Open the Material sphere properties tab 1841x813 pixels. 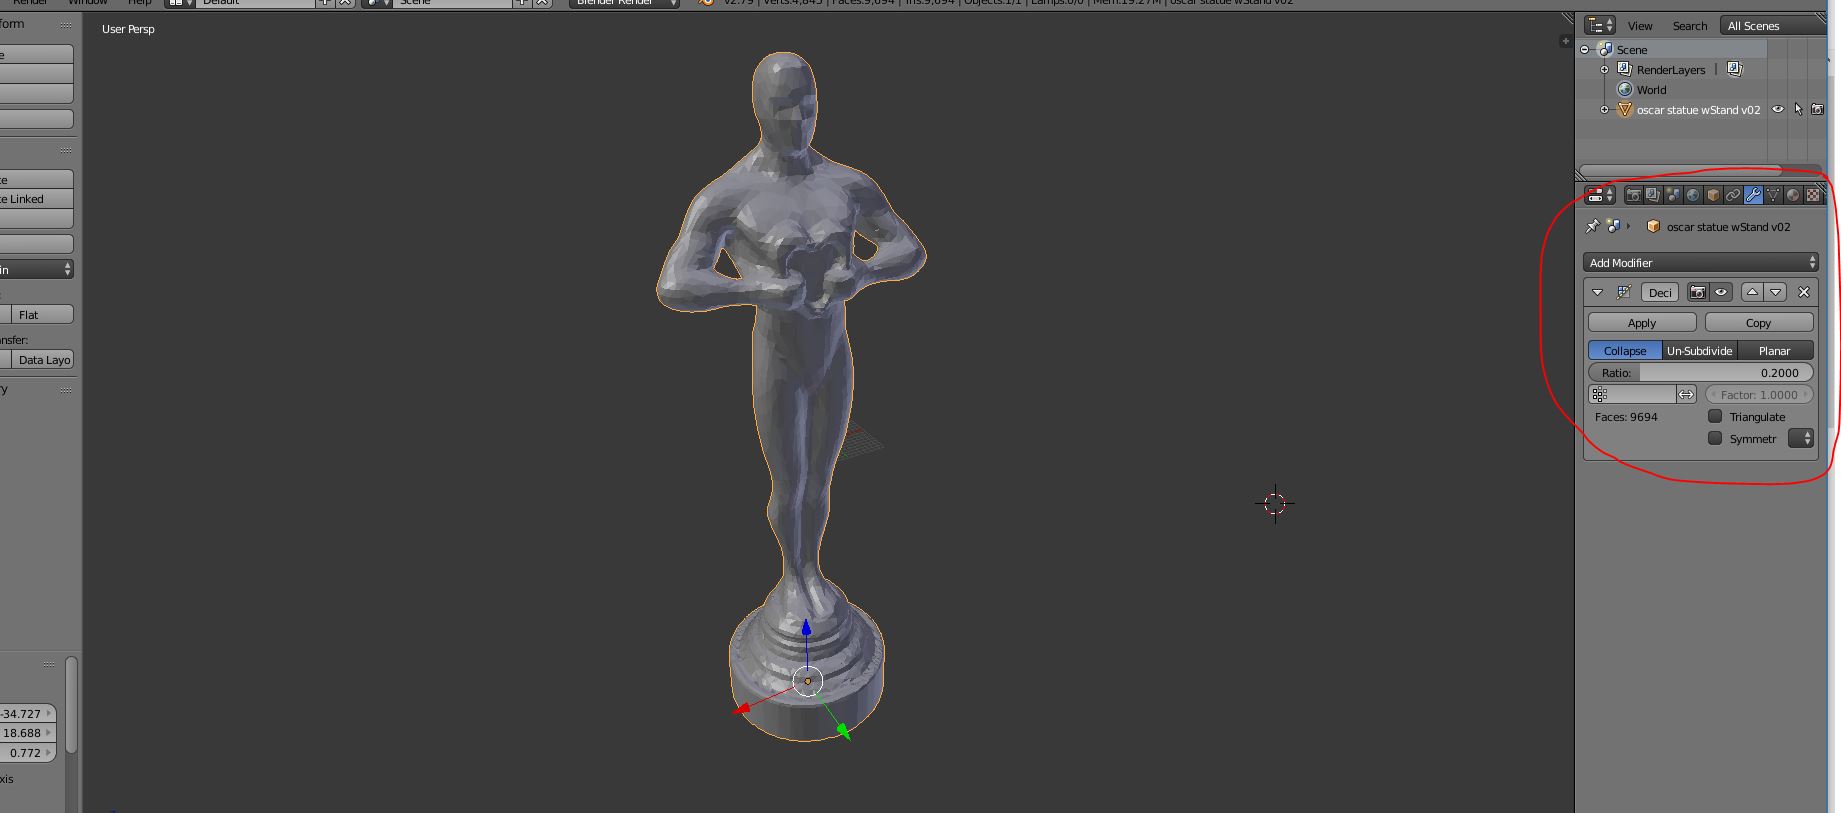pos(1793,195)
